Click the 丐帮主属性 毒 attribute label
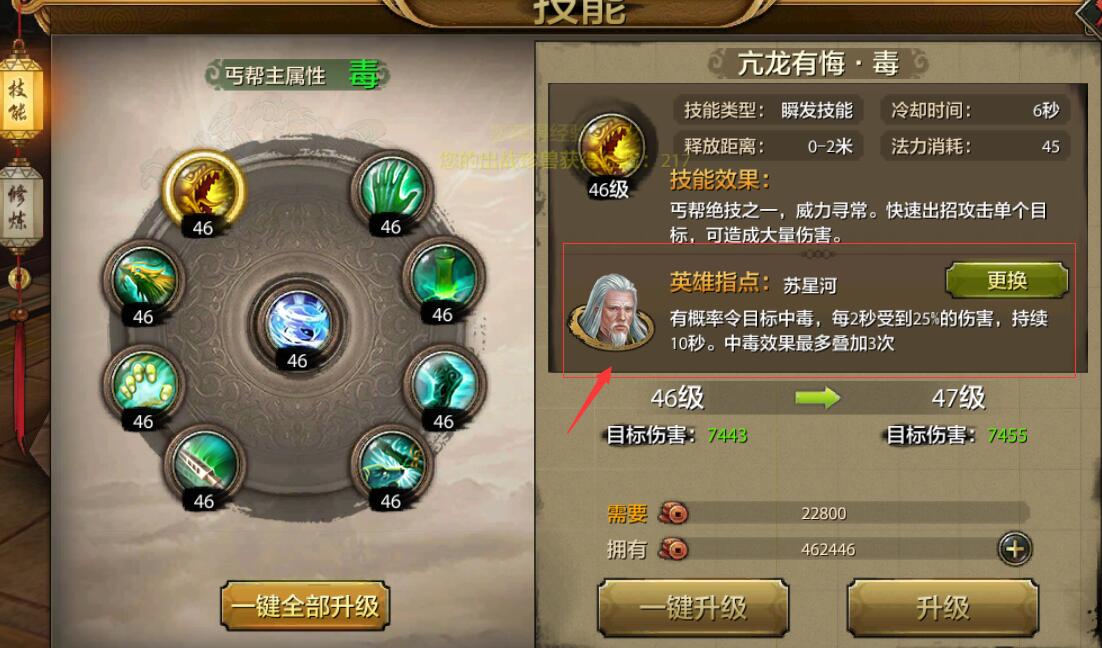Viewport: 1102px width, 648px height. tap(297, 74)
